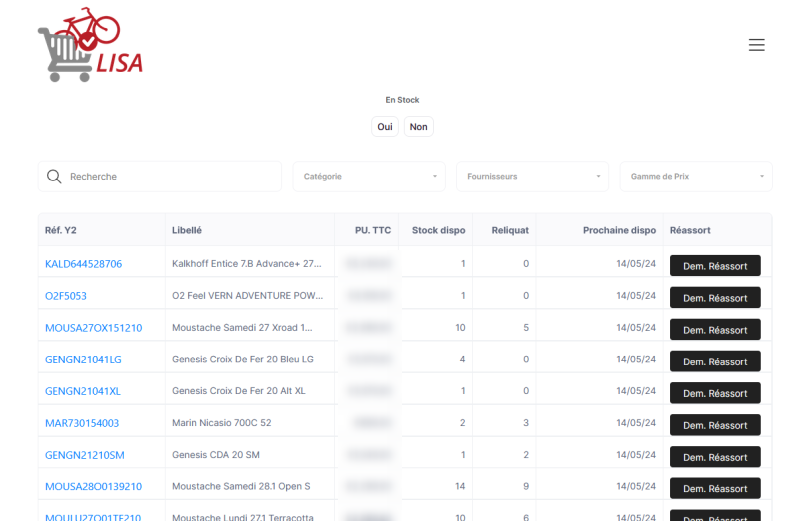Select label Moustache Samedi 27 Xroad
790x521 pixels.
tap(242, 328)
